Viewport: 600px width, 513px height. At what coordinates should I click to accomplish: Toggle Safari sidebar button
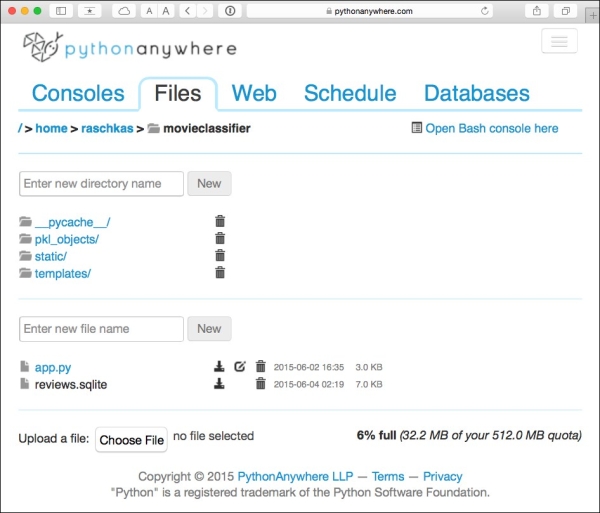point(61,11)
